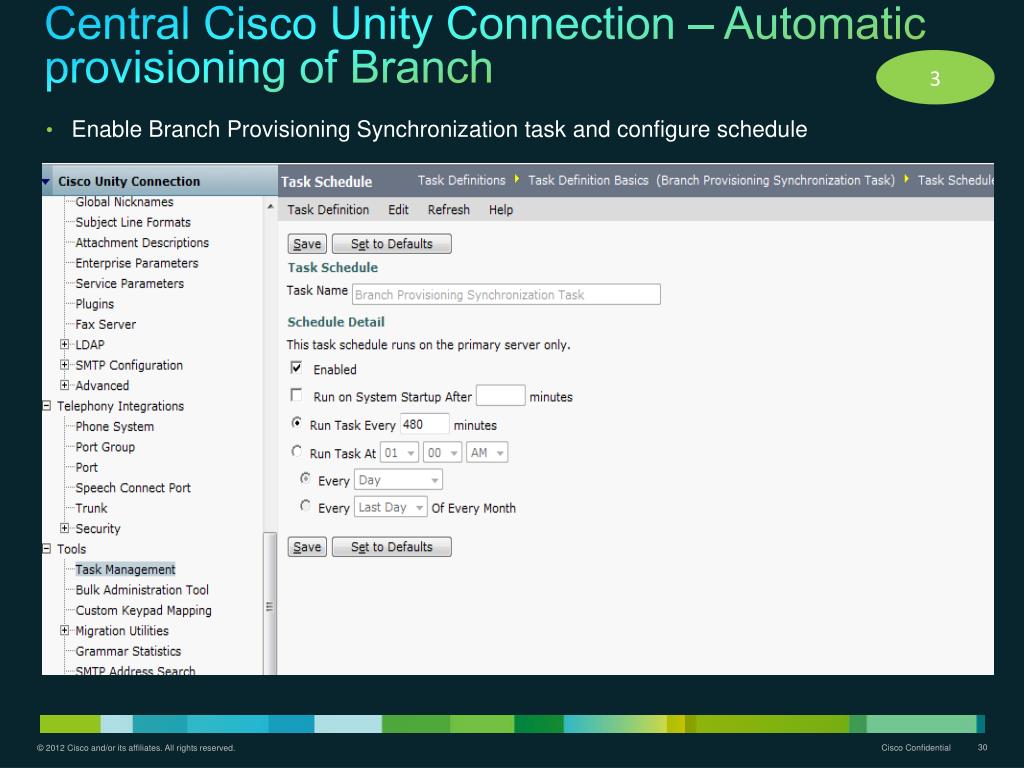Toggle the Enabled checkbox
Screen dimensions: 1024x768
(x=296, y=368)
